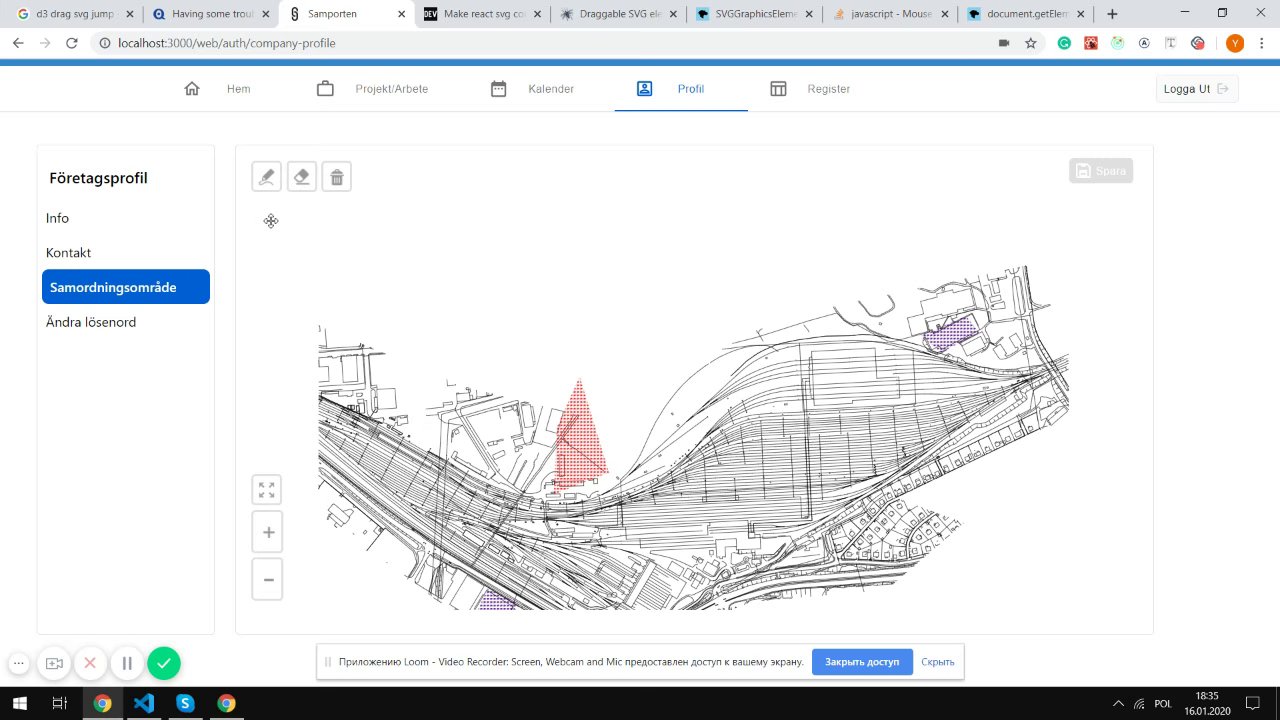This screenshot has height=720, width=1280.
Task: Click Loom camera toggle icon
Action: (54, 663)
